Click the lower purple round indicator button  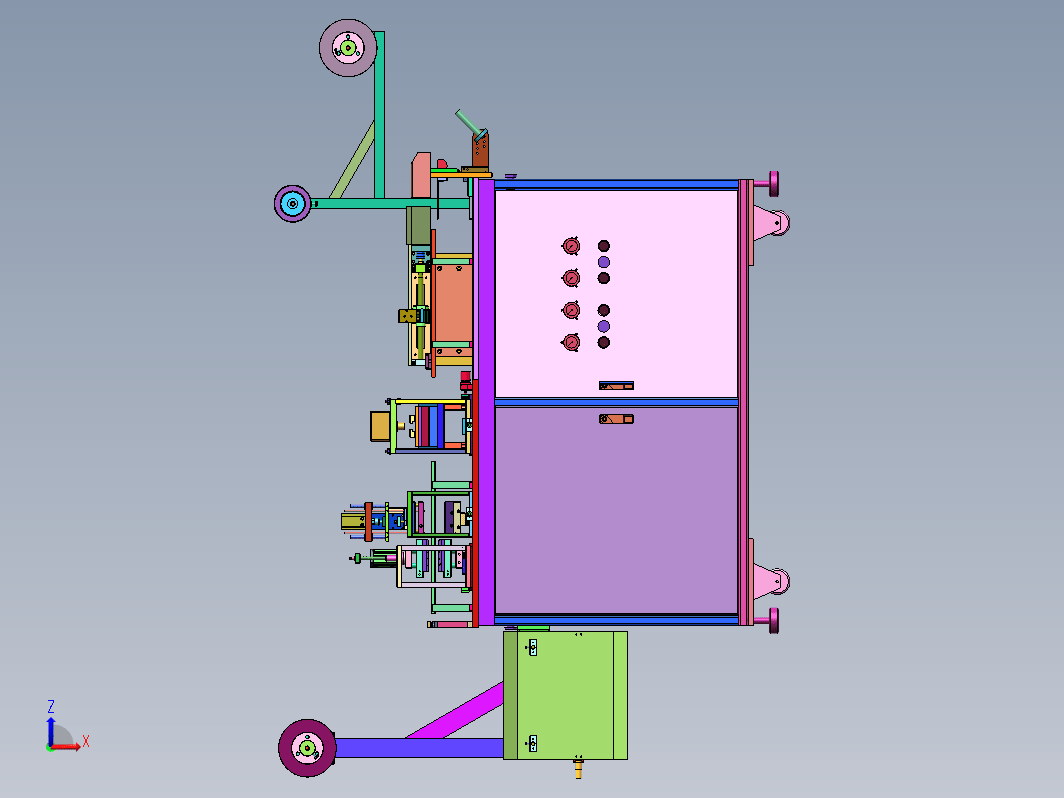click(x=603, y=326)
